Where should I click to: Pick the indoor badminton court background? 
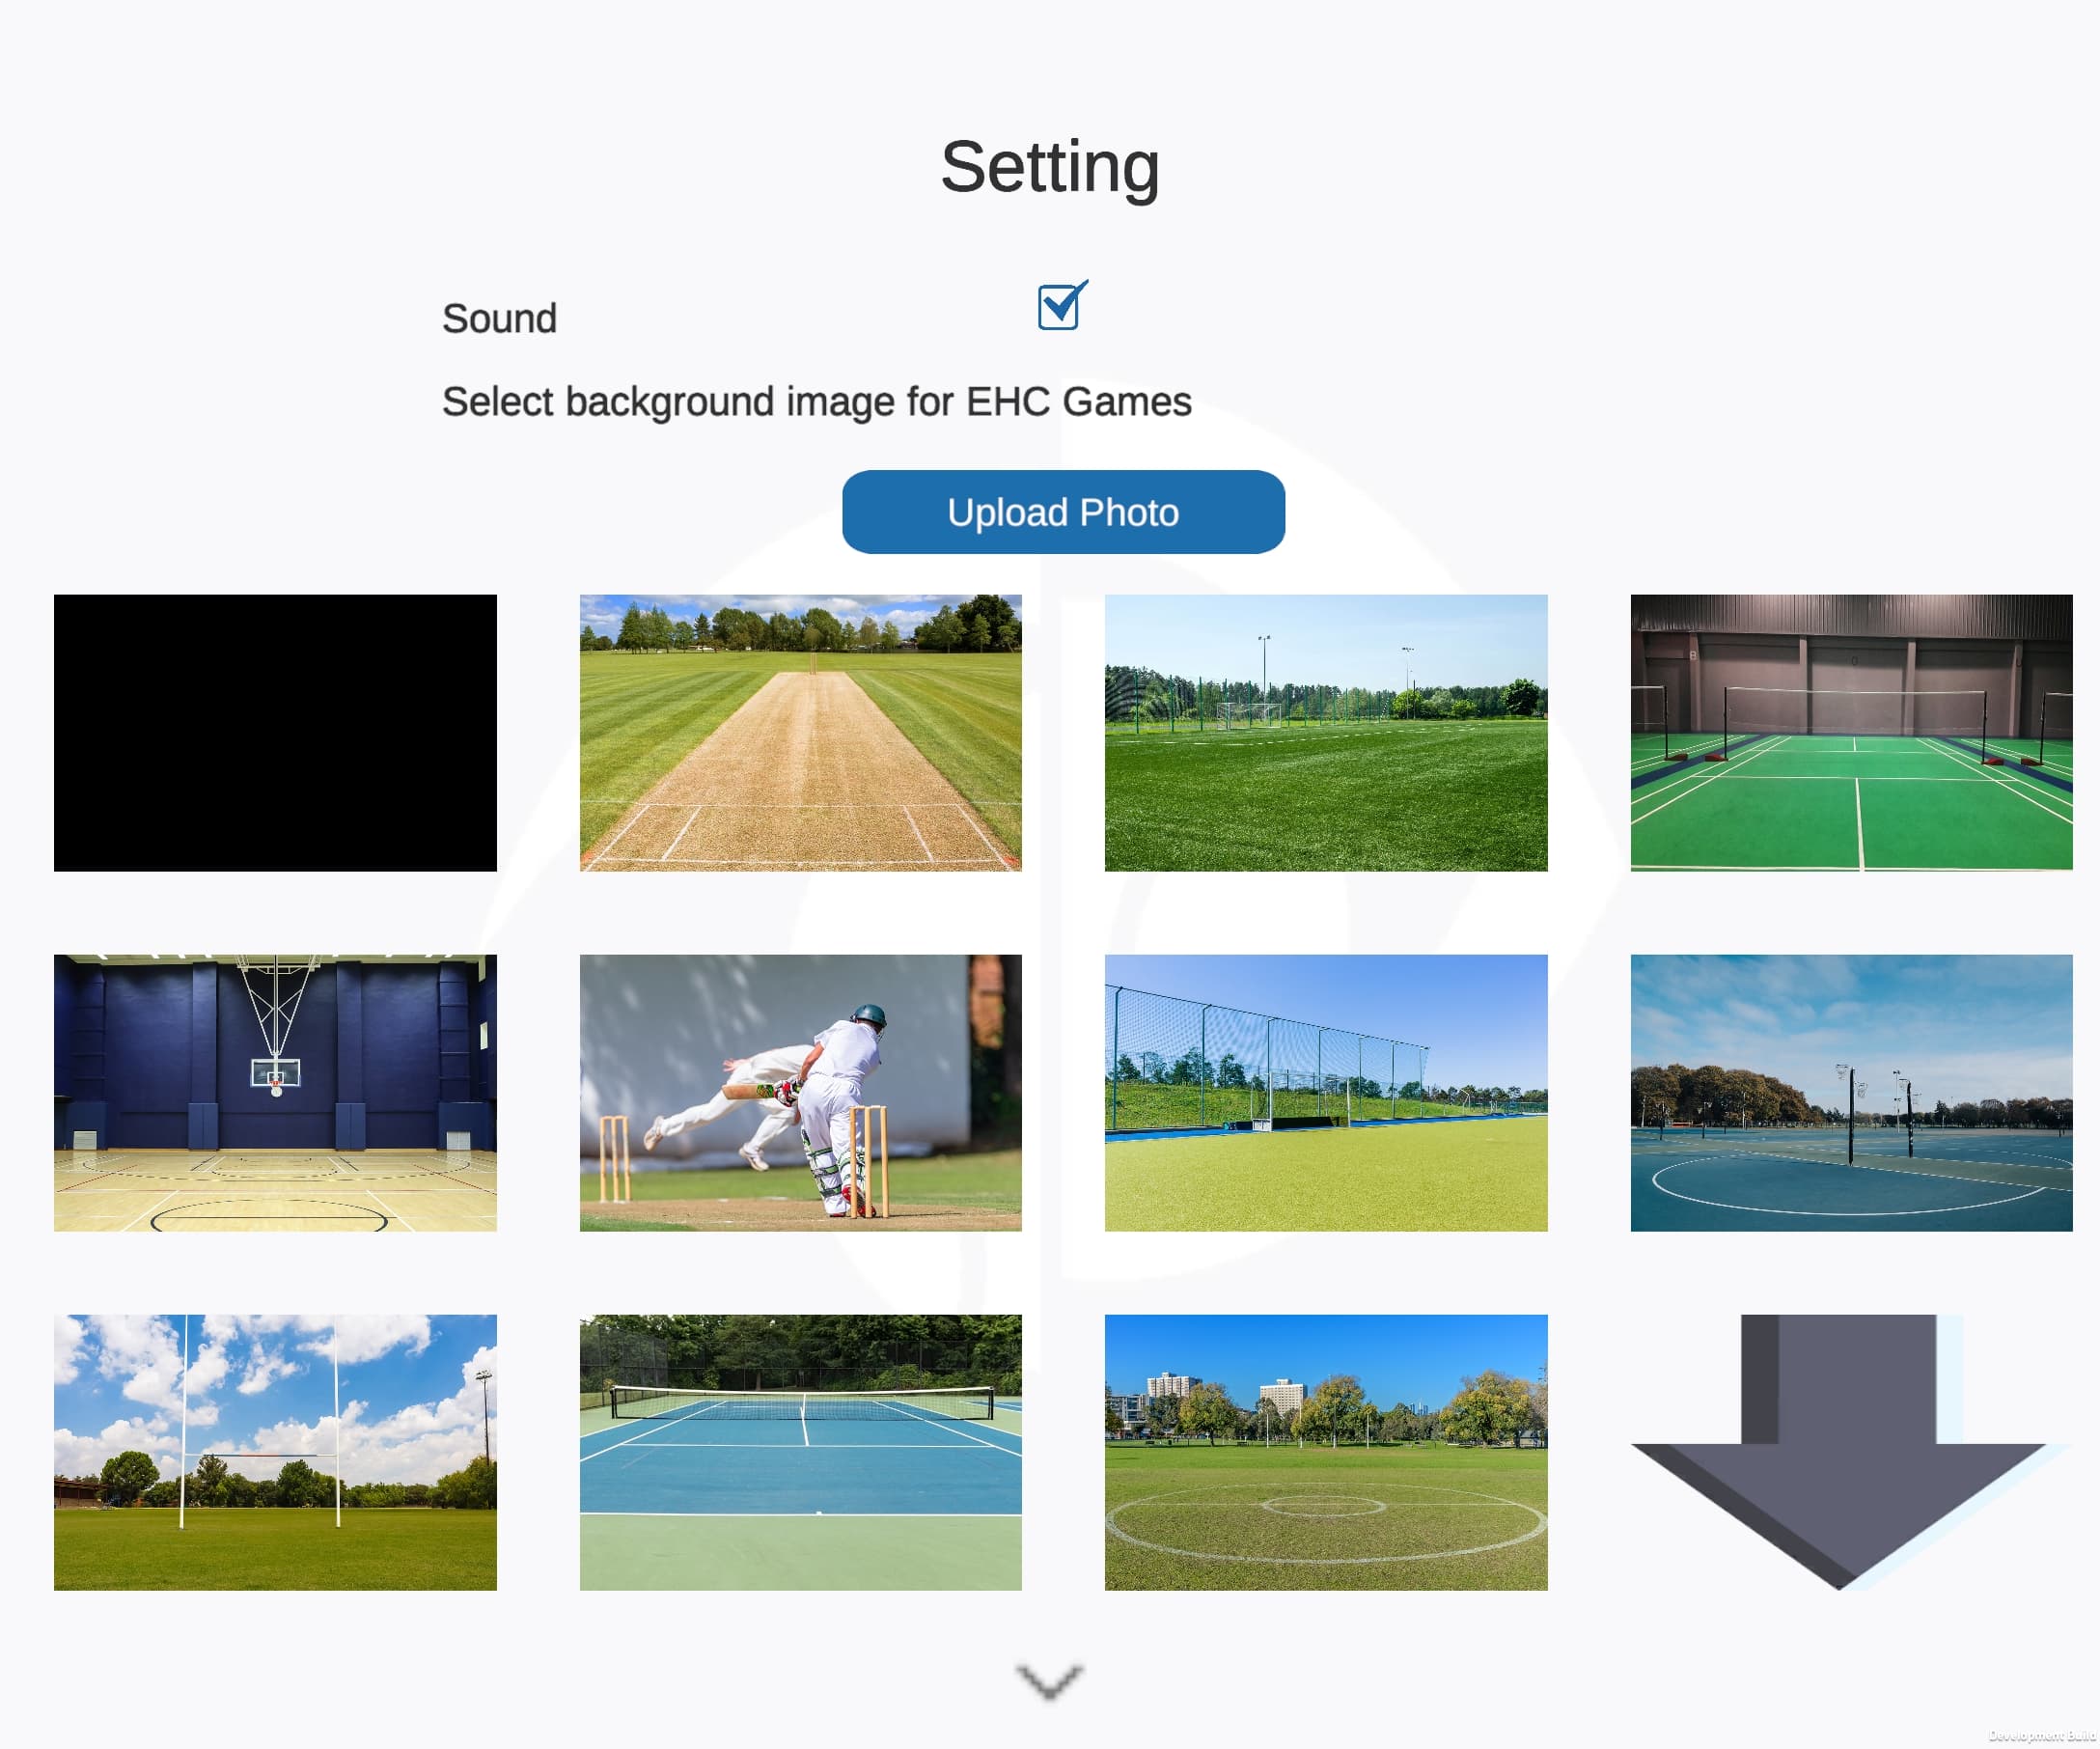click(1852, 733)
